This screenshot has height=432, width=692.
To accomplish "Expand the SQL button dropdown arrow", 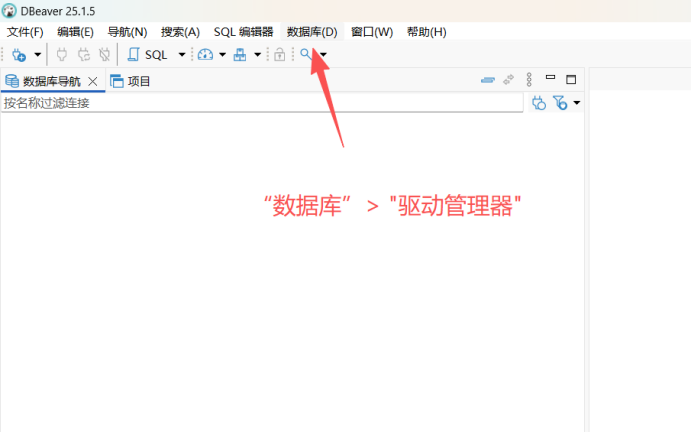I will click(181, 55).
